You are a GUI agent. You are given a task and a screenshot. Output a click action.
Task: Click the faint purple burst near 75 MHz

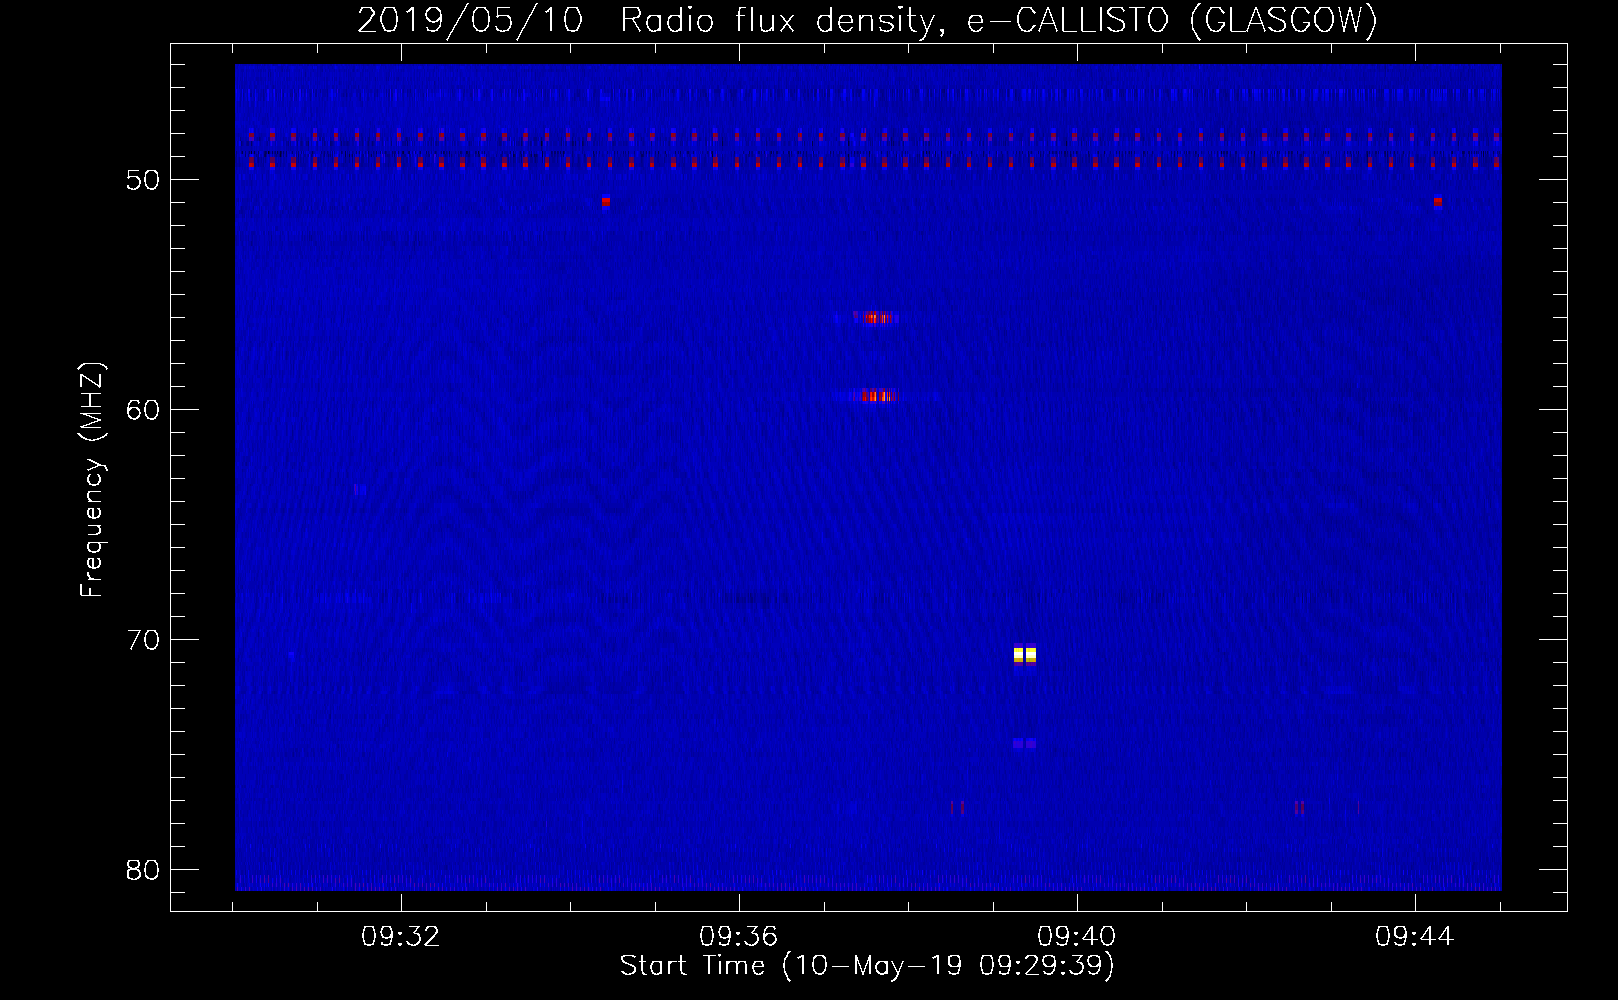click(1025, 743)
